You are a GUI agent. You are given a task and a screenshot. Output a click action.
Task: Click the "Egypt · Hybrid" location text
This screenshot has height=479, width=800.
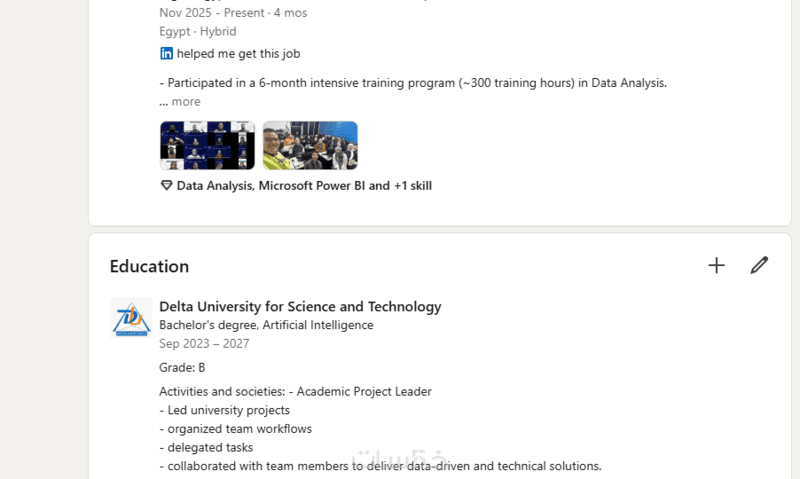(x=198, y=31)
